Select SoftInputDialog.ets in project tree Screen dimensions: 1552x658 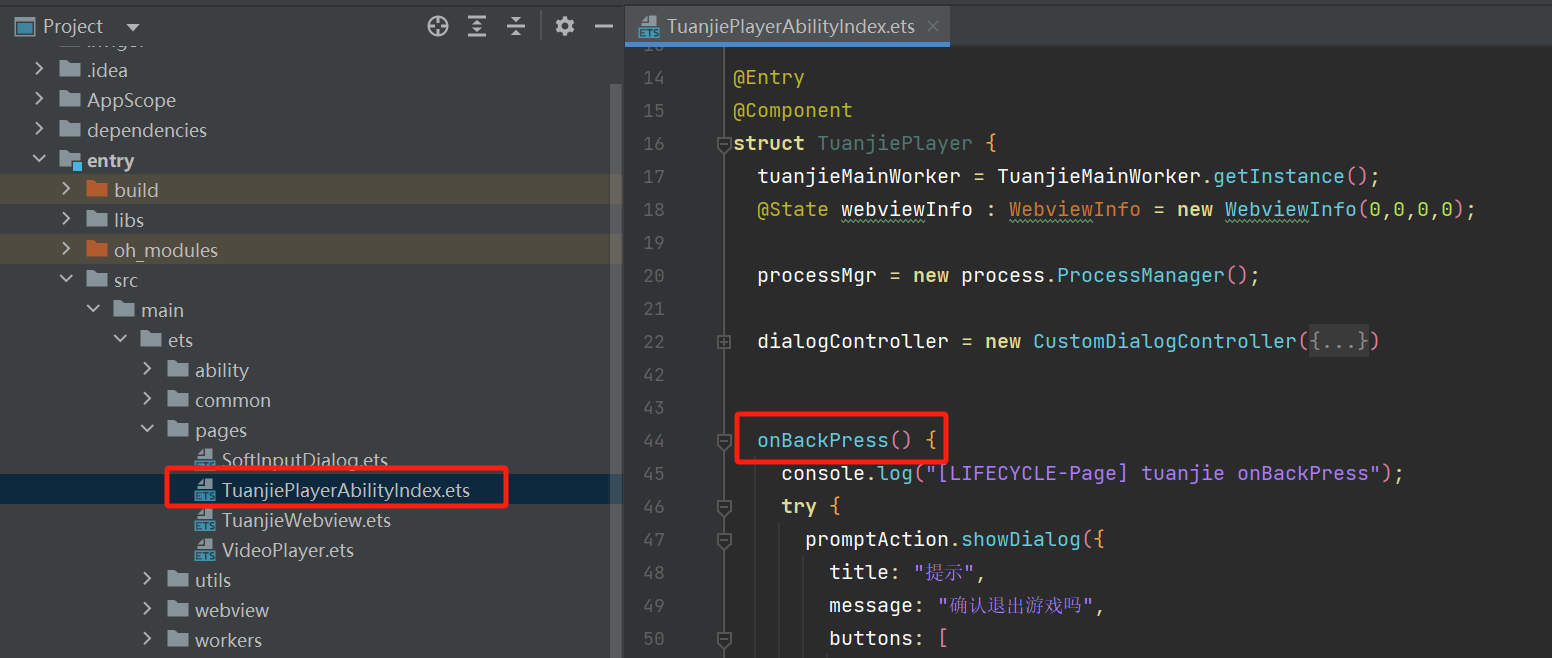click(304, 461)
